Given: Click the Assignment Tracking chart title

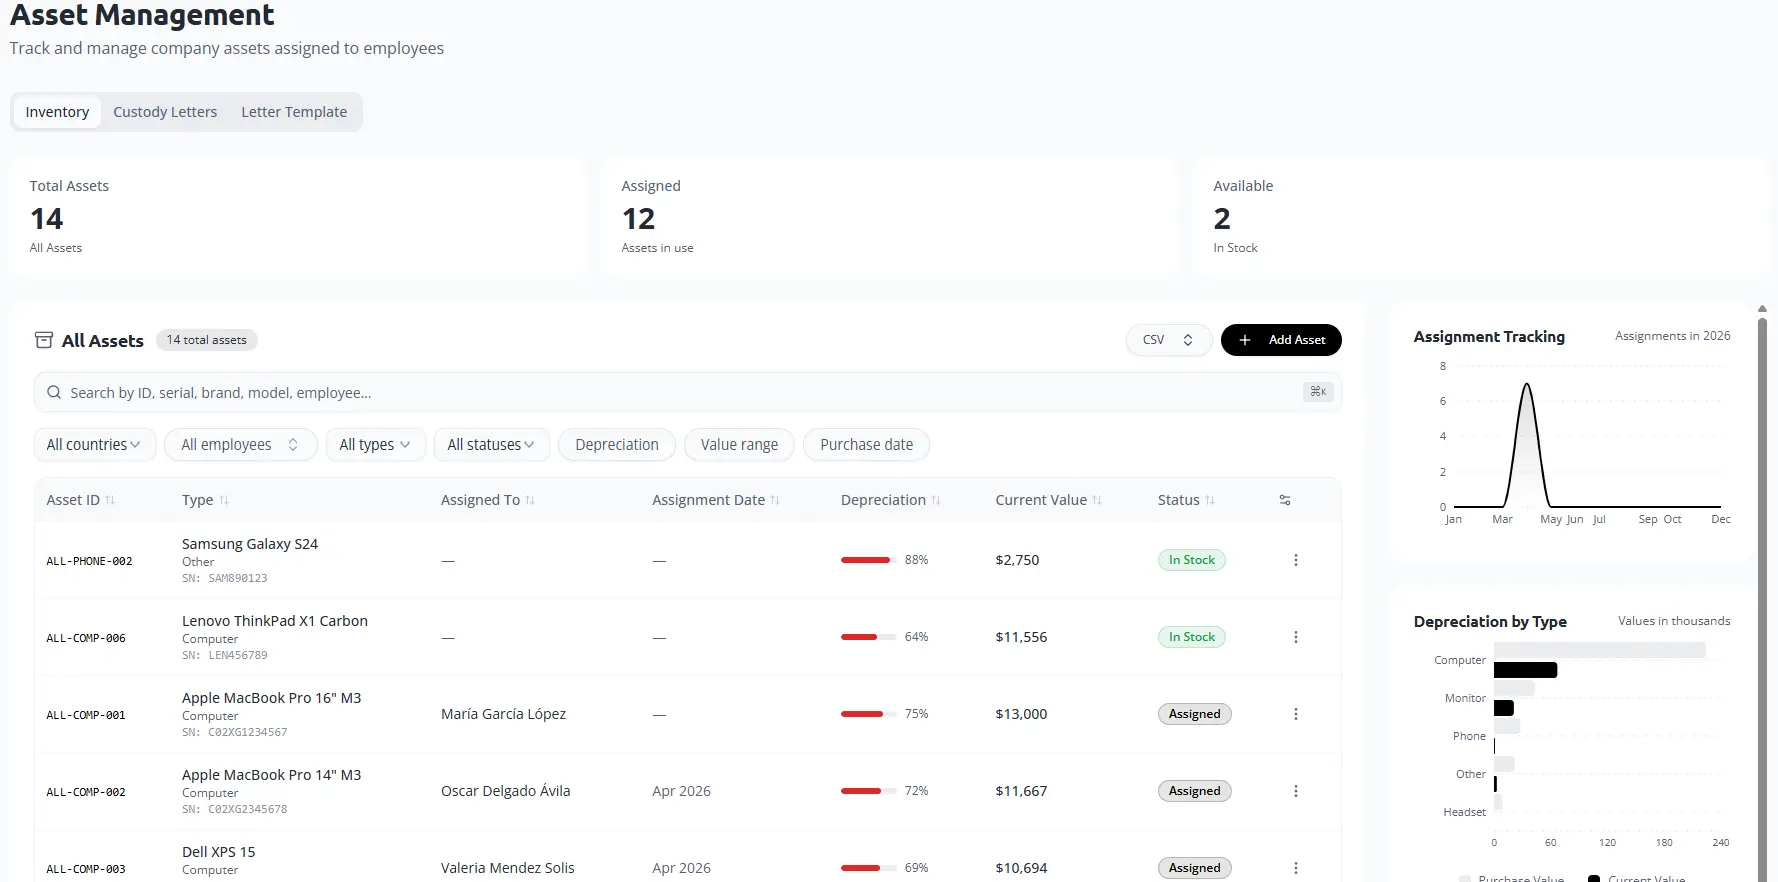Looking at the screenshot, I should tap(1489, 337).
